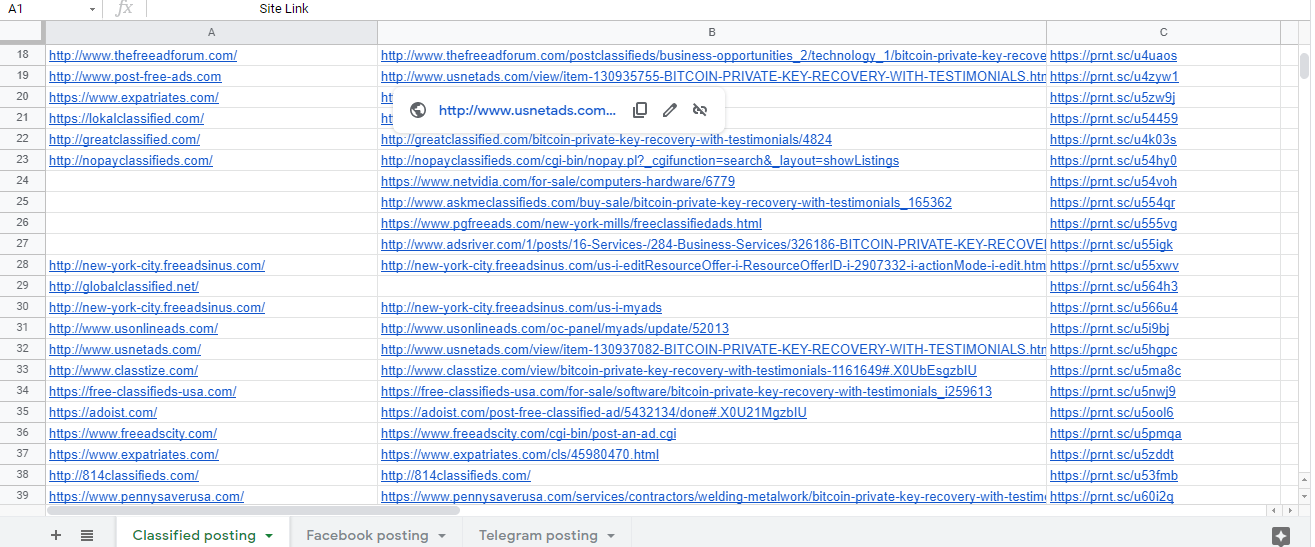The height and width of the screenshot is (547, 1315).
Task: Open Telegram posting tab dropdown arrow
Action: click(x=611, y=536)
